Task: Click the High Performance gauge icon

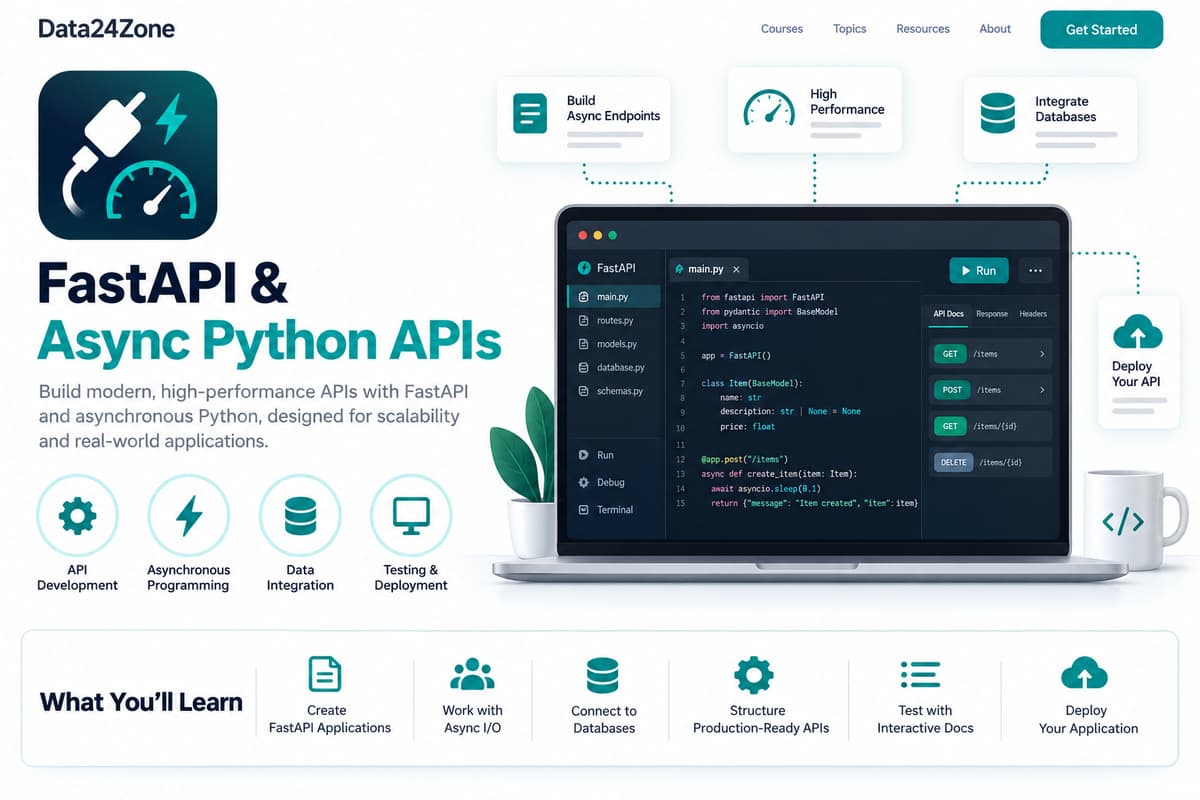Action: 769,108
